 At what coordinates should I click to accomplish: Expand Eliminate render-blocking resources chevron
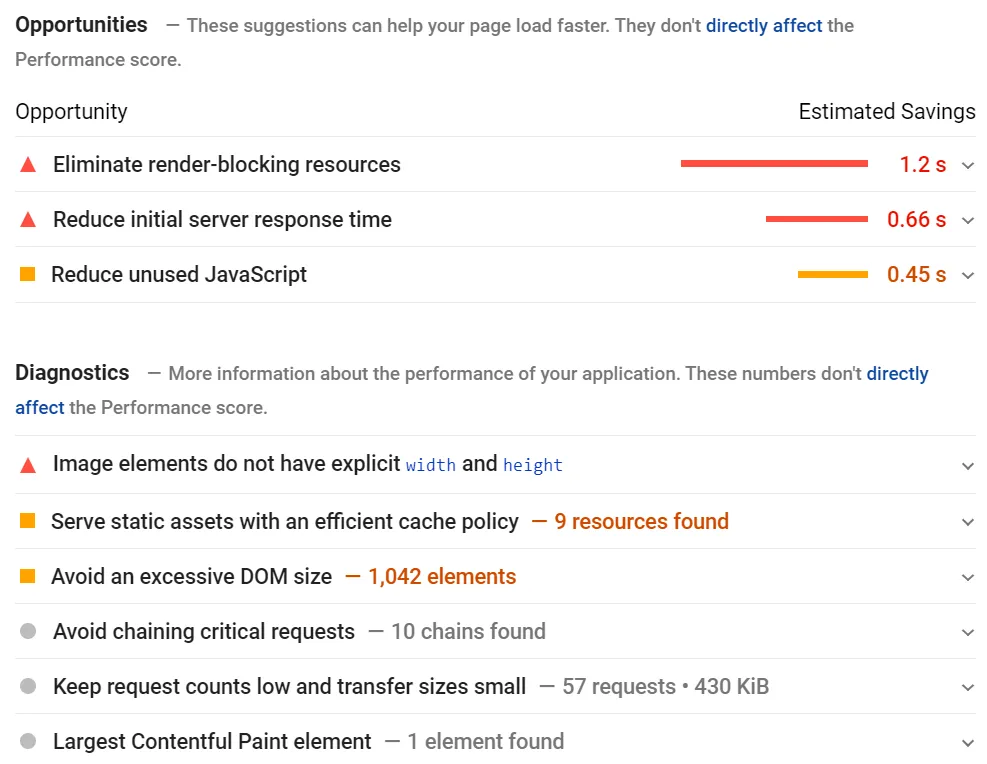tap(967, 166)
